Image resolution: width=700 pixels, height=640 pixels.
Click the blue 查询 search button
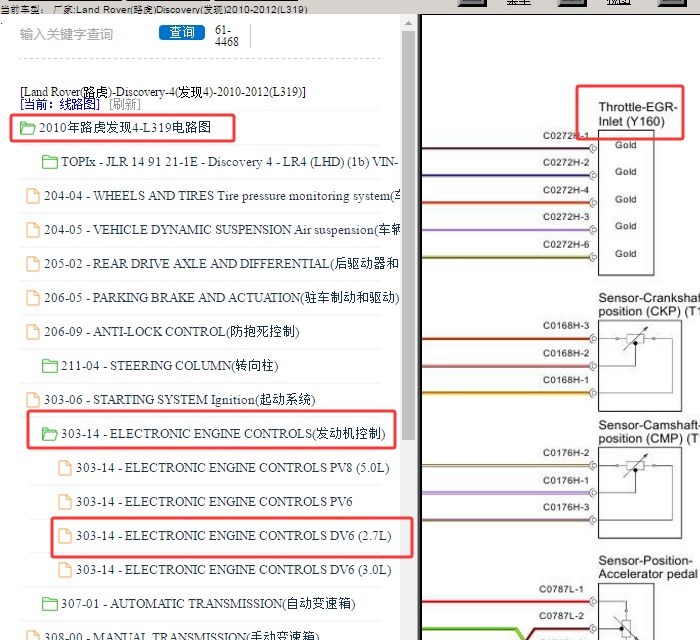[182, 33]
